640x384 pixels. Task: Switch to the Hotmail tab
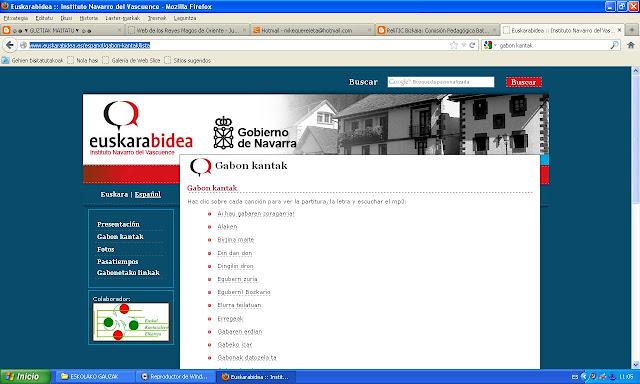pos(312,30)
